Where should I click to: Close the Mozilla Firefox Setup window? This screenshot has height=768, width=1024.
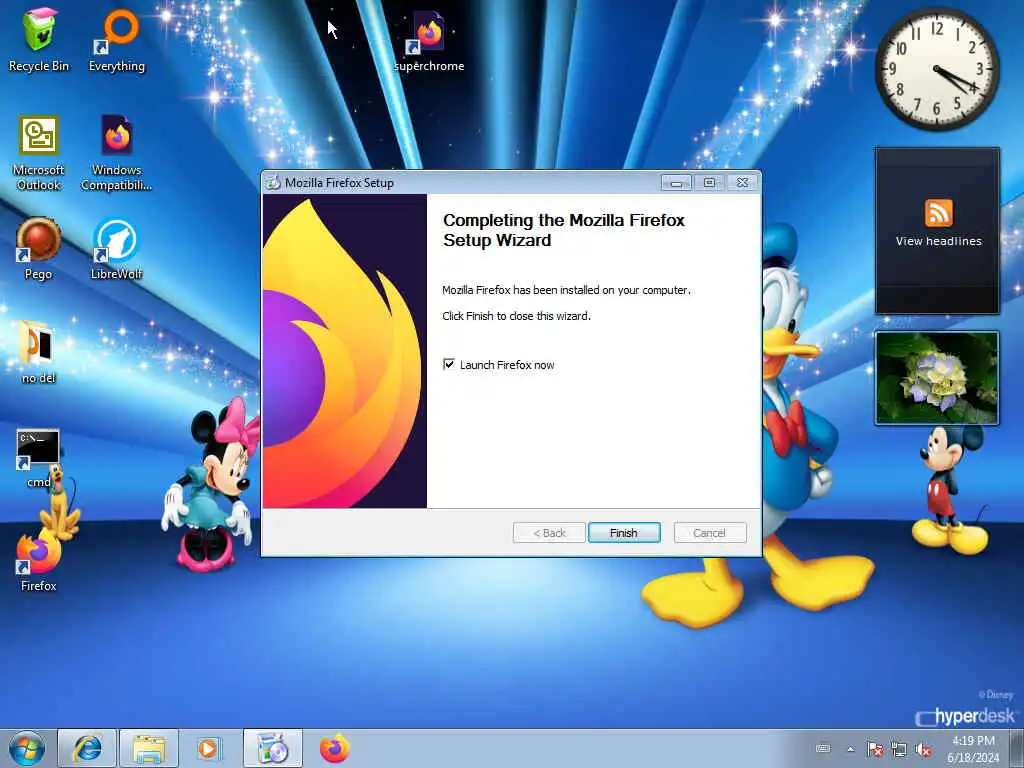pos(743,183)
